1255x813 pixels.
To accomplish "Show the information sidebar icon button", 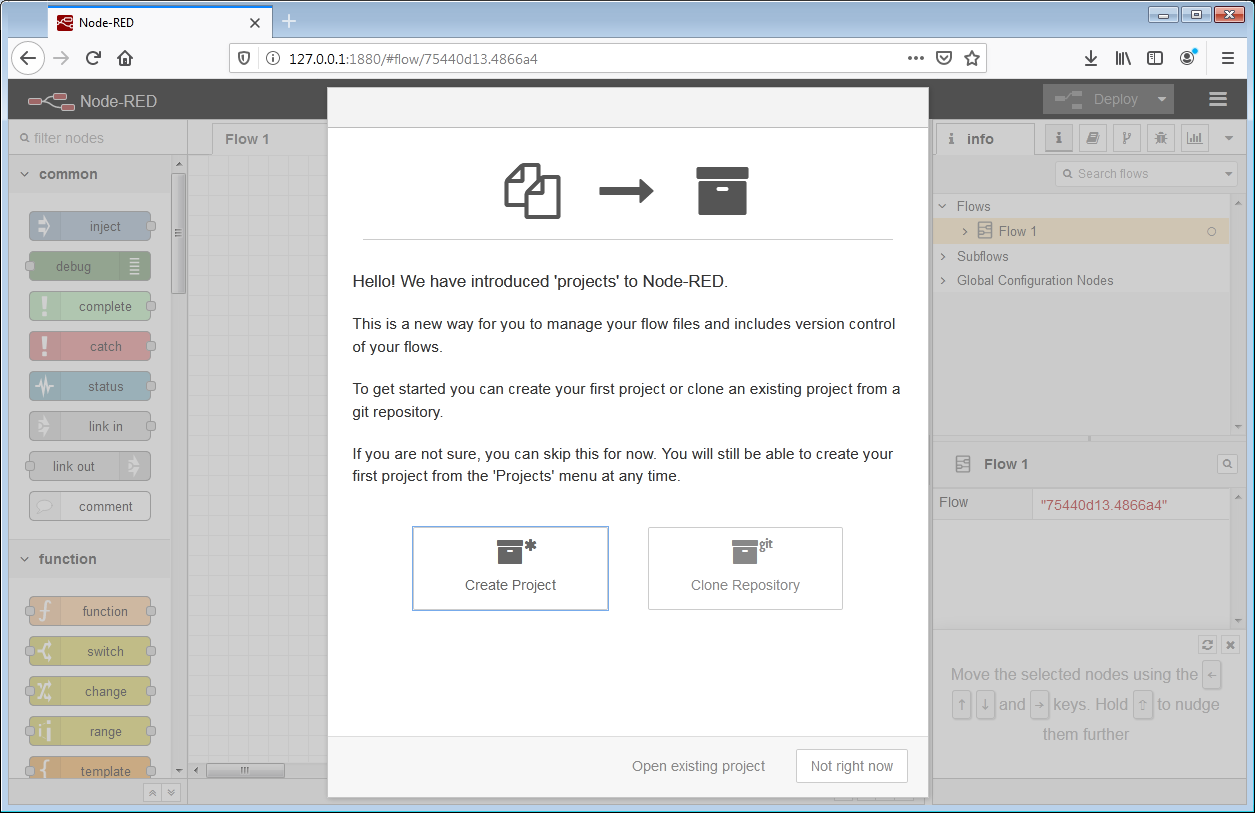I will [x=1059, y=138].
